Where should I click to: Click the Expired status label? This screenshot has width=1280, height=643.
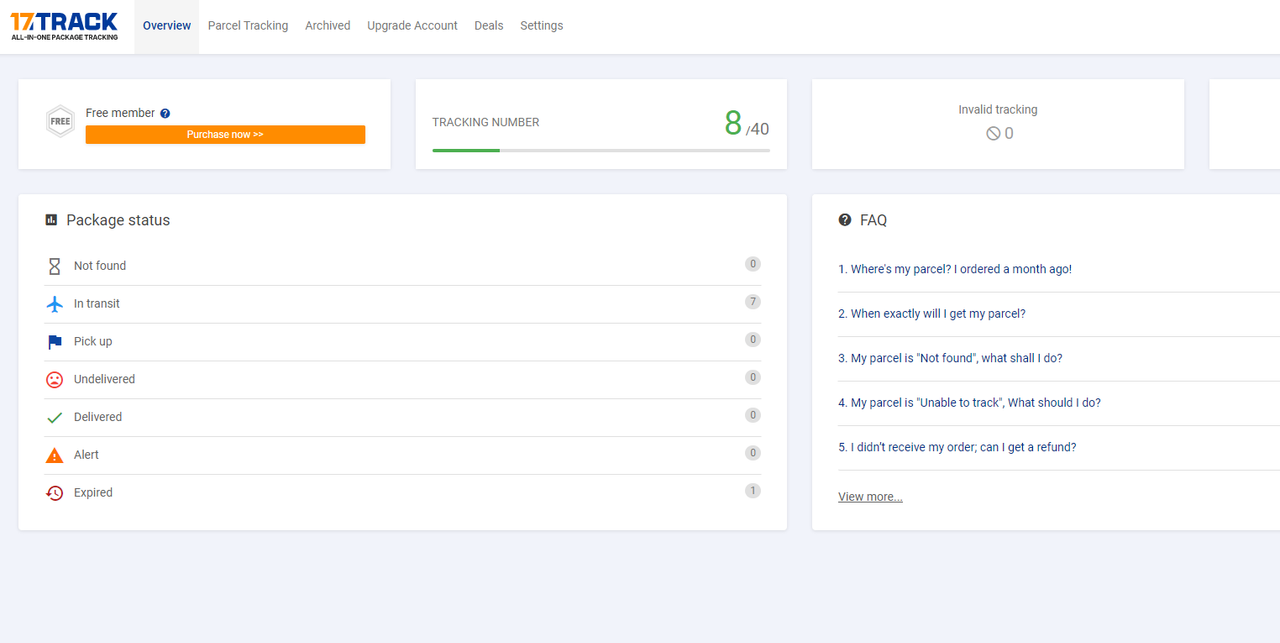point(93,493)
